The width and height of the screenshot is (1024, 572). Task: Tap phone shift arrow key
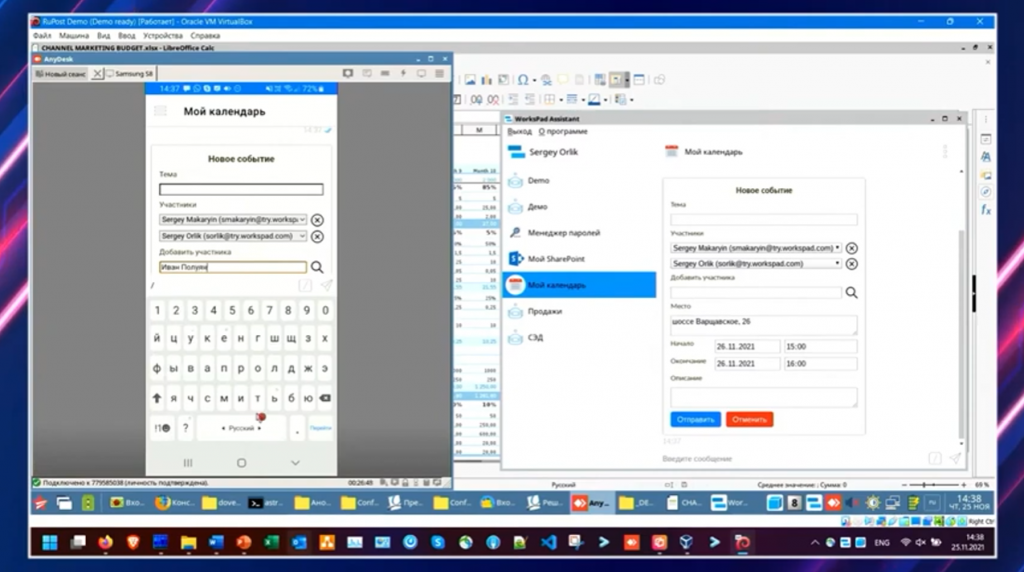(157, 398)
